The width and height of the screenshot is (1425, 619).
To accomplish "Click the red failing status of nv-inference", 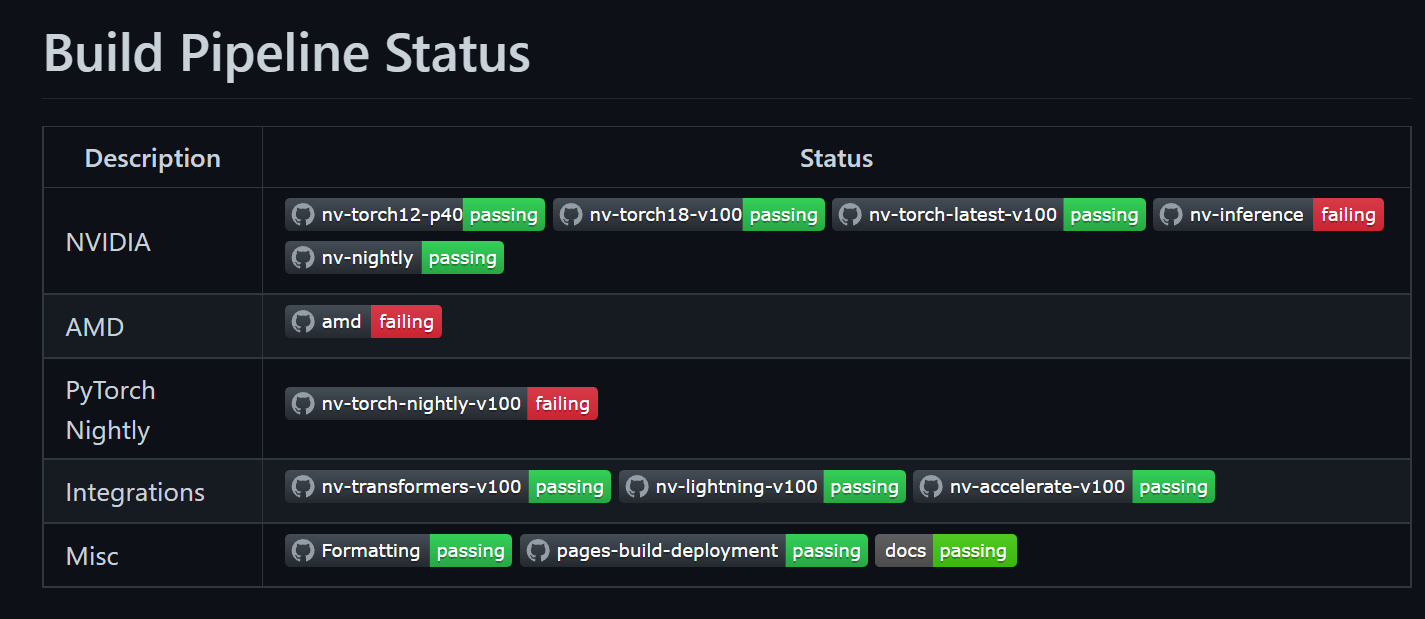I will 1348,215.
